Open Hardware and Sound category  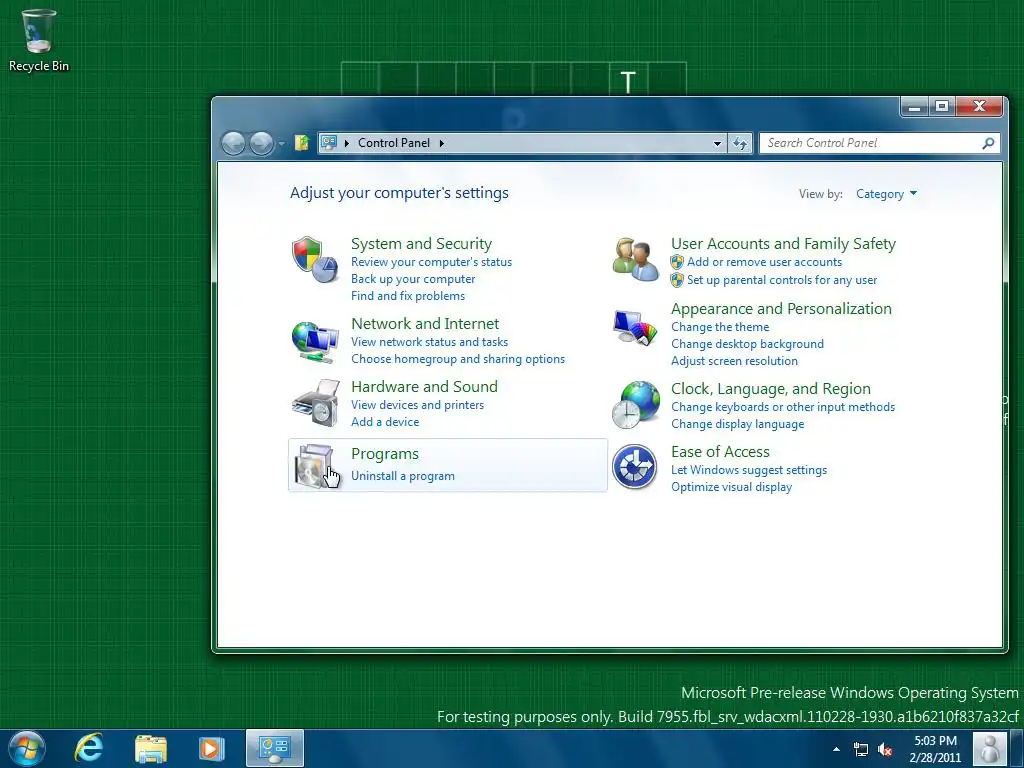[424, 387]
